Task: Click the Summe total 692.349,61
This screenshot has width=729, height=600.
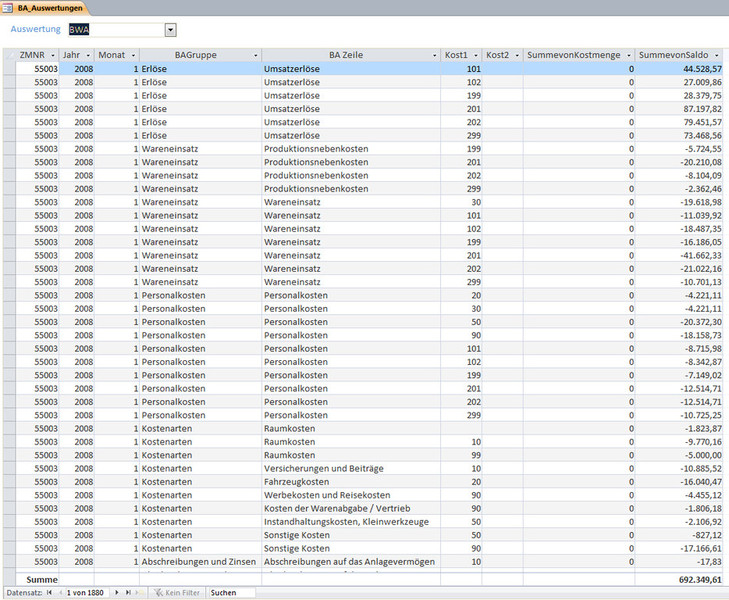Action: coord(679,580)
